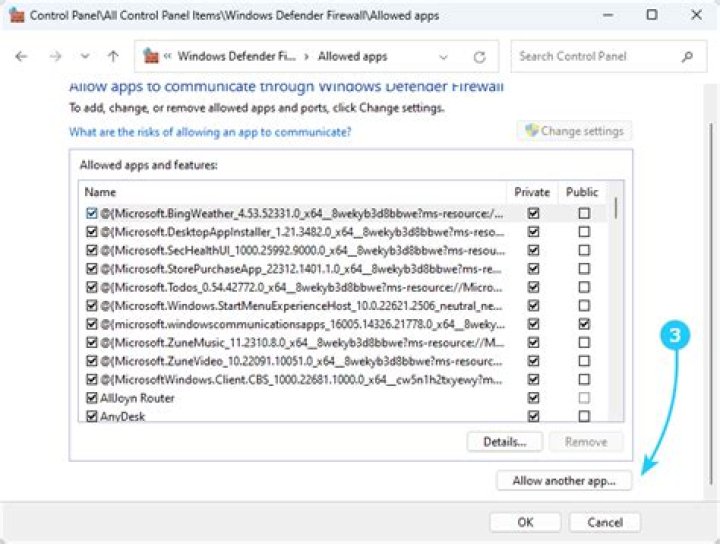The height and width of the screenshot is (544, 720).
Task: Toggle Public checkbox for BingWeather
Action: tap(584, 213)
